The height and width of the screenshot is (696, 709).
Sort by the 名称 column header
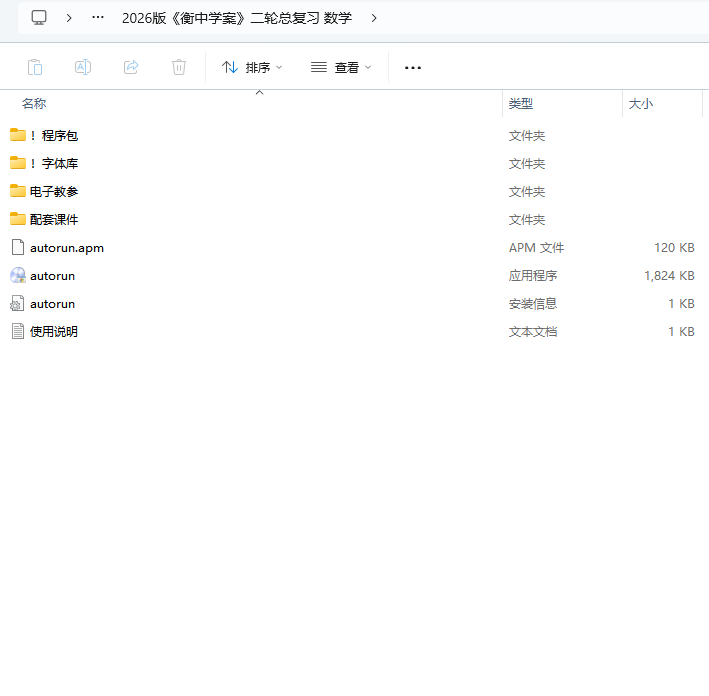coord(34,104)
